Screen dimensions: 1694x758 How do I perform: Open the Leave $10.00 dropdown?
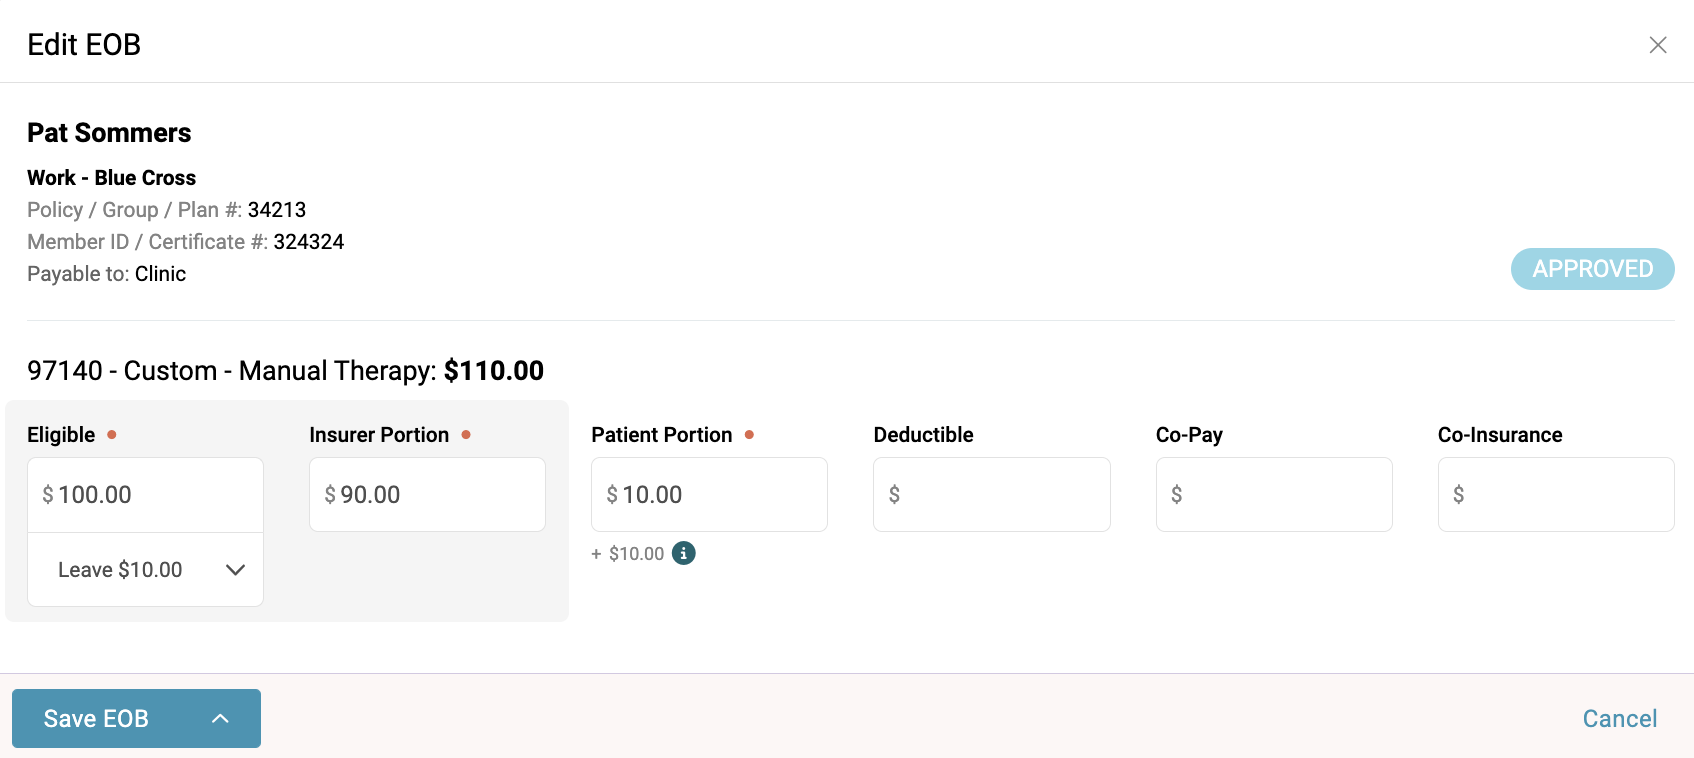(x=146, y=570)
